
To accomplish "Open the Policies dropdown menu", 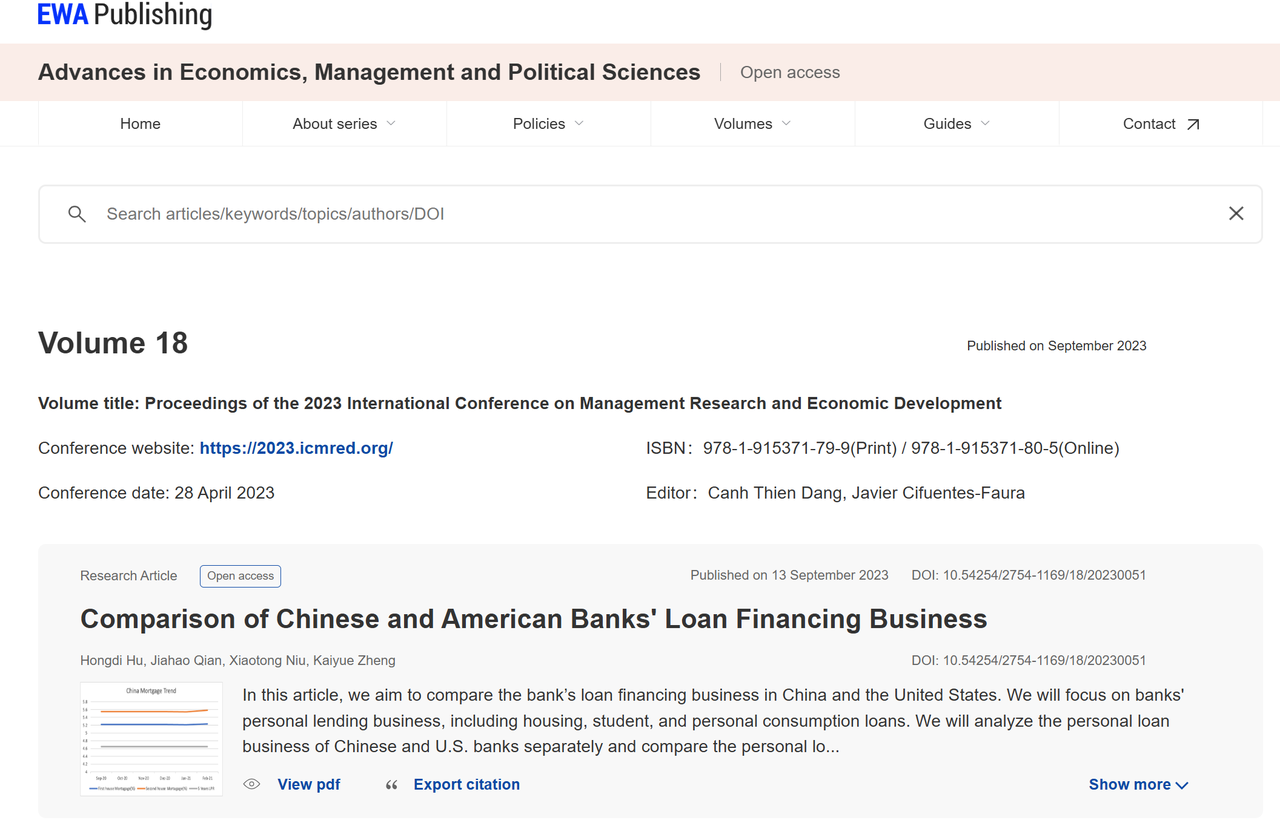I will point(548,124).
